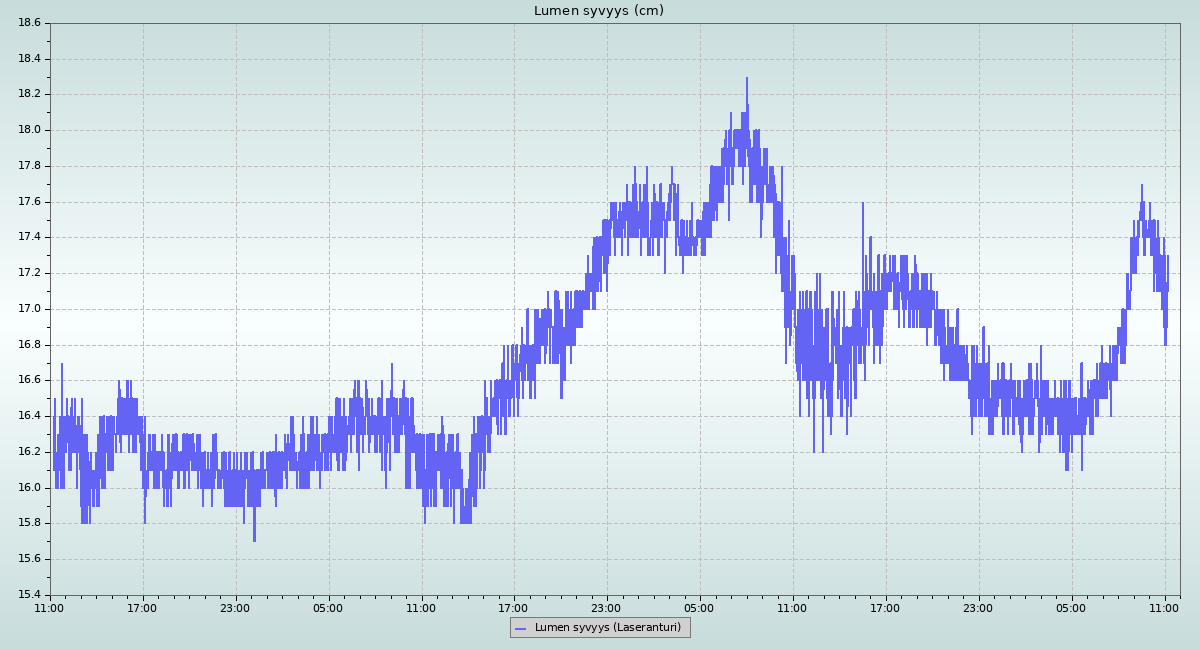Click the blue line swatch in the legend
This screenshot has width=1200, height=650.
point(520,628)
